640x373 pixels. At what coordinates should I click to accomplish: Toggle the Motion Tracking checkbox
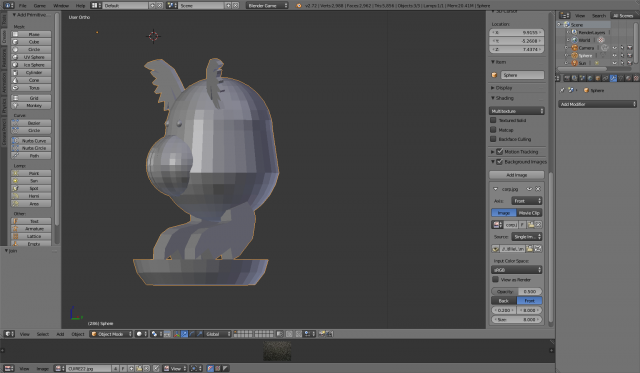[x=500, y=152]
